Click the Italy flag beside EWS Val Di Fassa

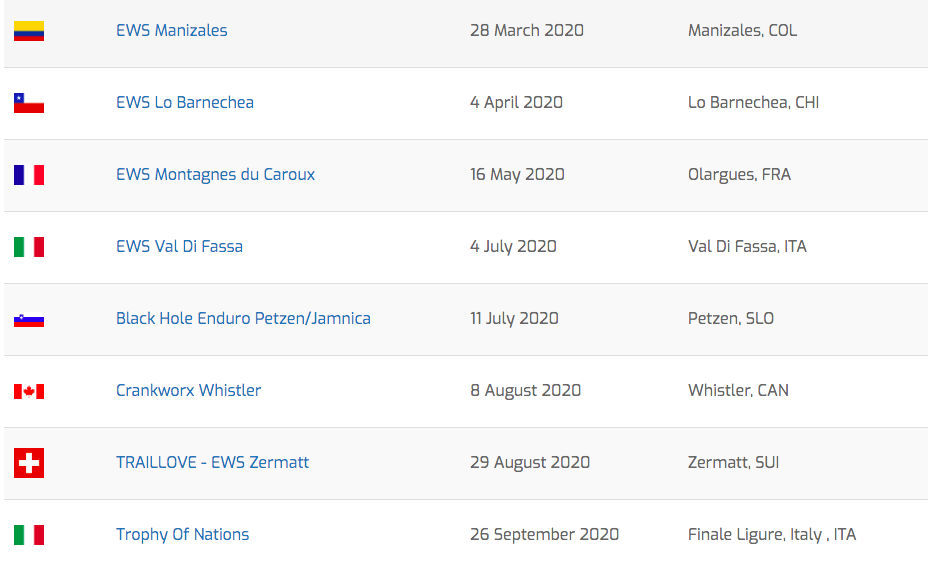(x=29, y=247)
